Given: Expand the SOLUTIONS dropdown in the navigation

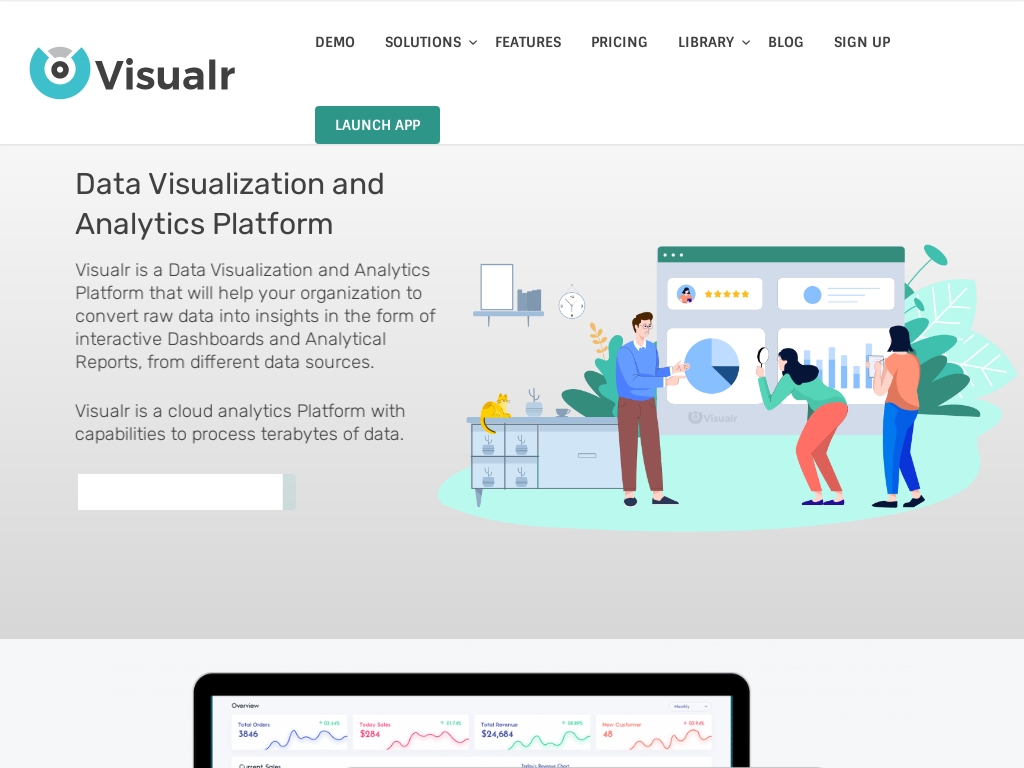Looking at the screenshot, I should (423, 42).
